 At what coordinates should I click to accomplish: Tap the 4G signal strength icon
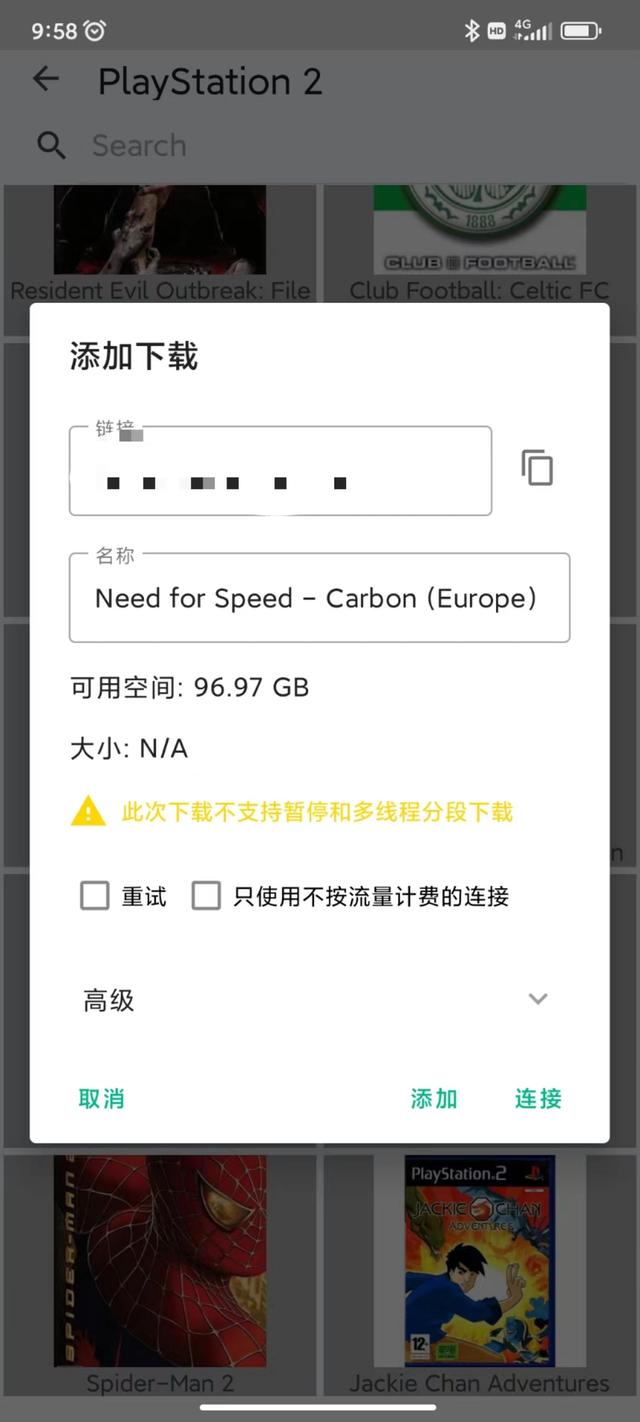click(532, 31)
